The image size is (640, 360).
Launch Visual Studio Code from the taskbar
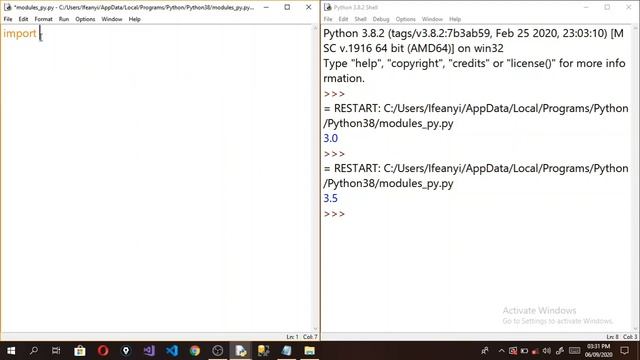pos(172,351)
